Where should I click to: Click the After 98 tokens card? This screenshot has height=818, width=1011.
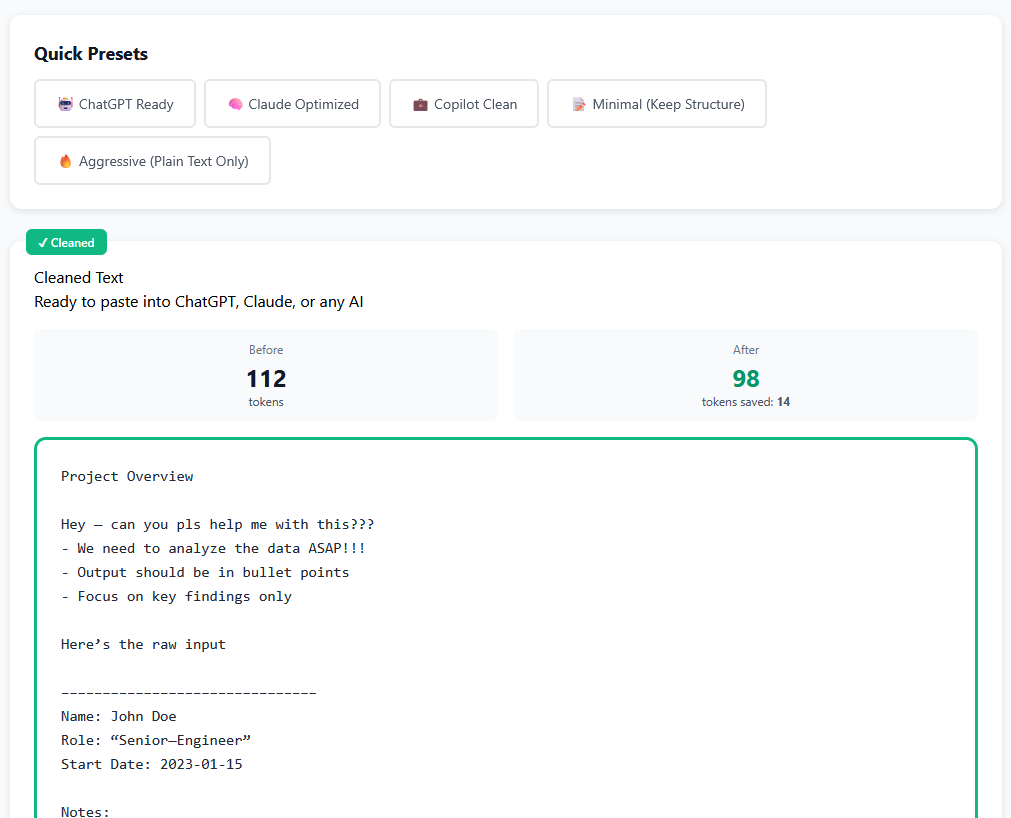click(745, 375)
